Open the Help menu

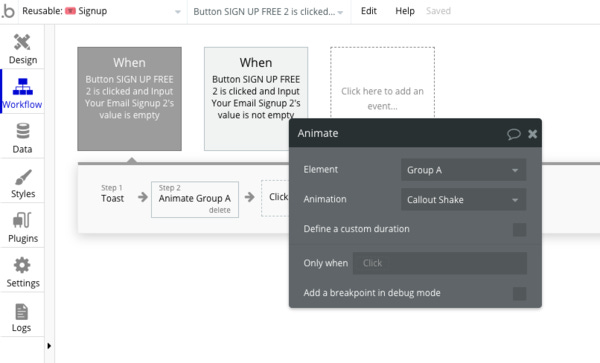click(405, 11)
